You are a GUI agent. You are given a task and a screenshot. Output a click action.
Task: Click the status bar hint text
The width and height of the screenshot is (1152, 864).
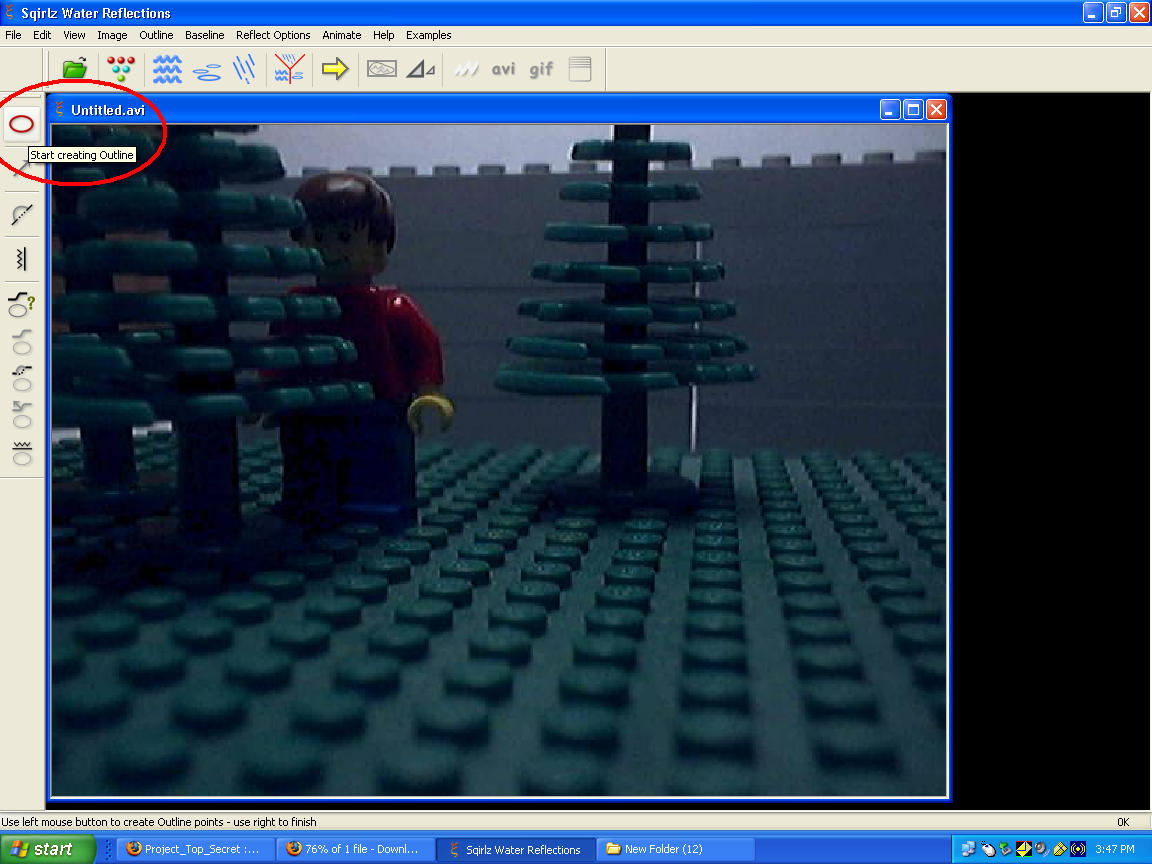click(x=159, y=822)
